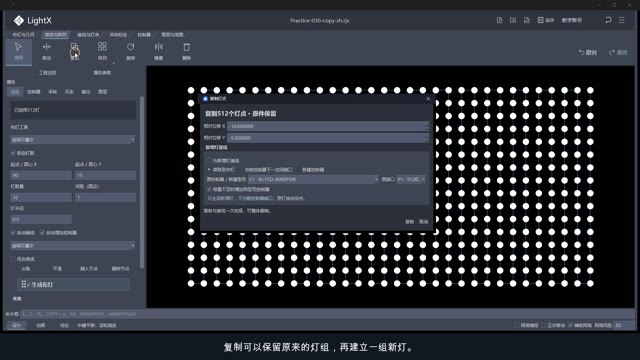Toggle the 自动增加控制器 checkbox
640x360 pixels.
coord(42,233)
